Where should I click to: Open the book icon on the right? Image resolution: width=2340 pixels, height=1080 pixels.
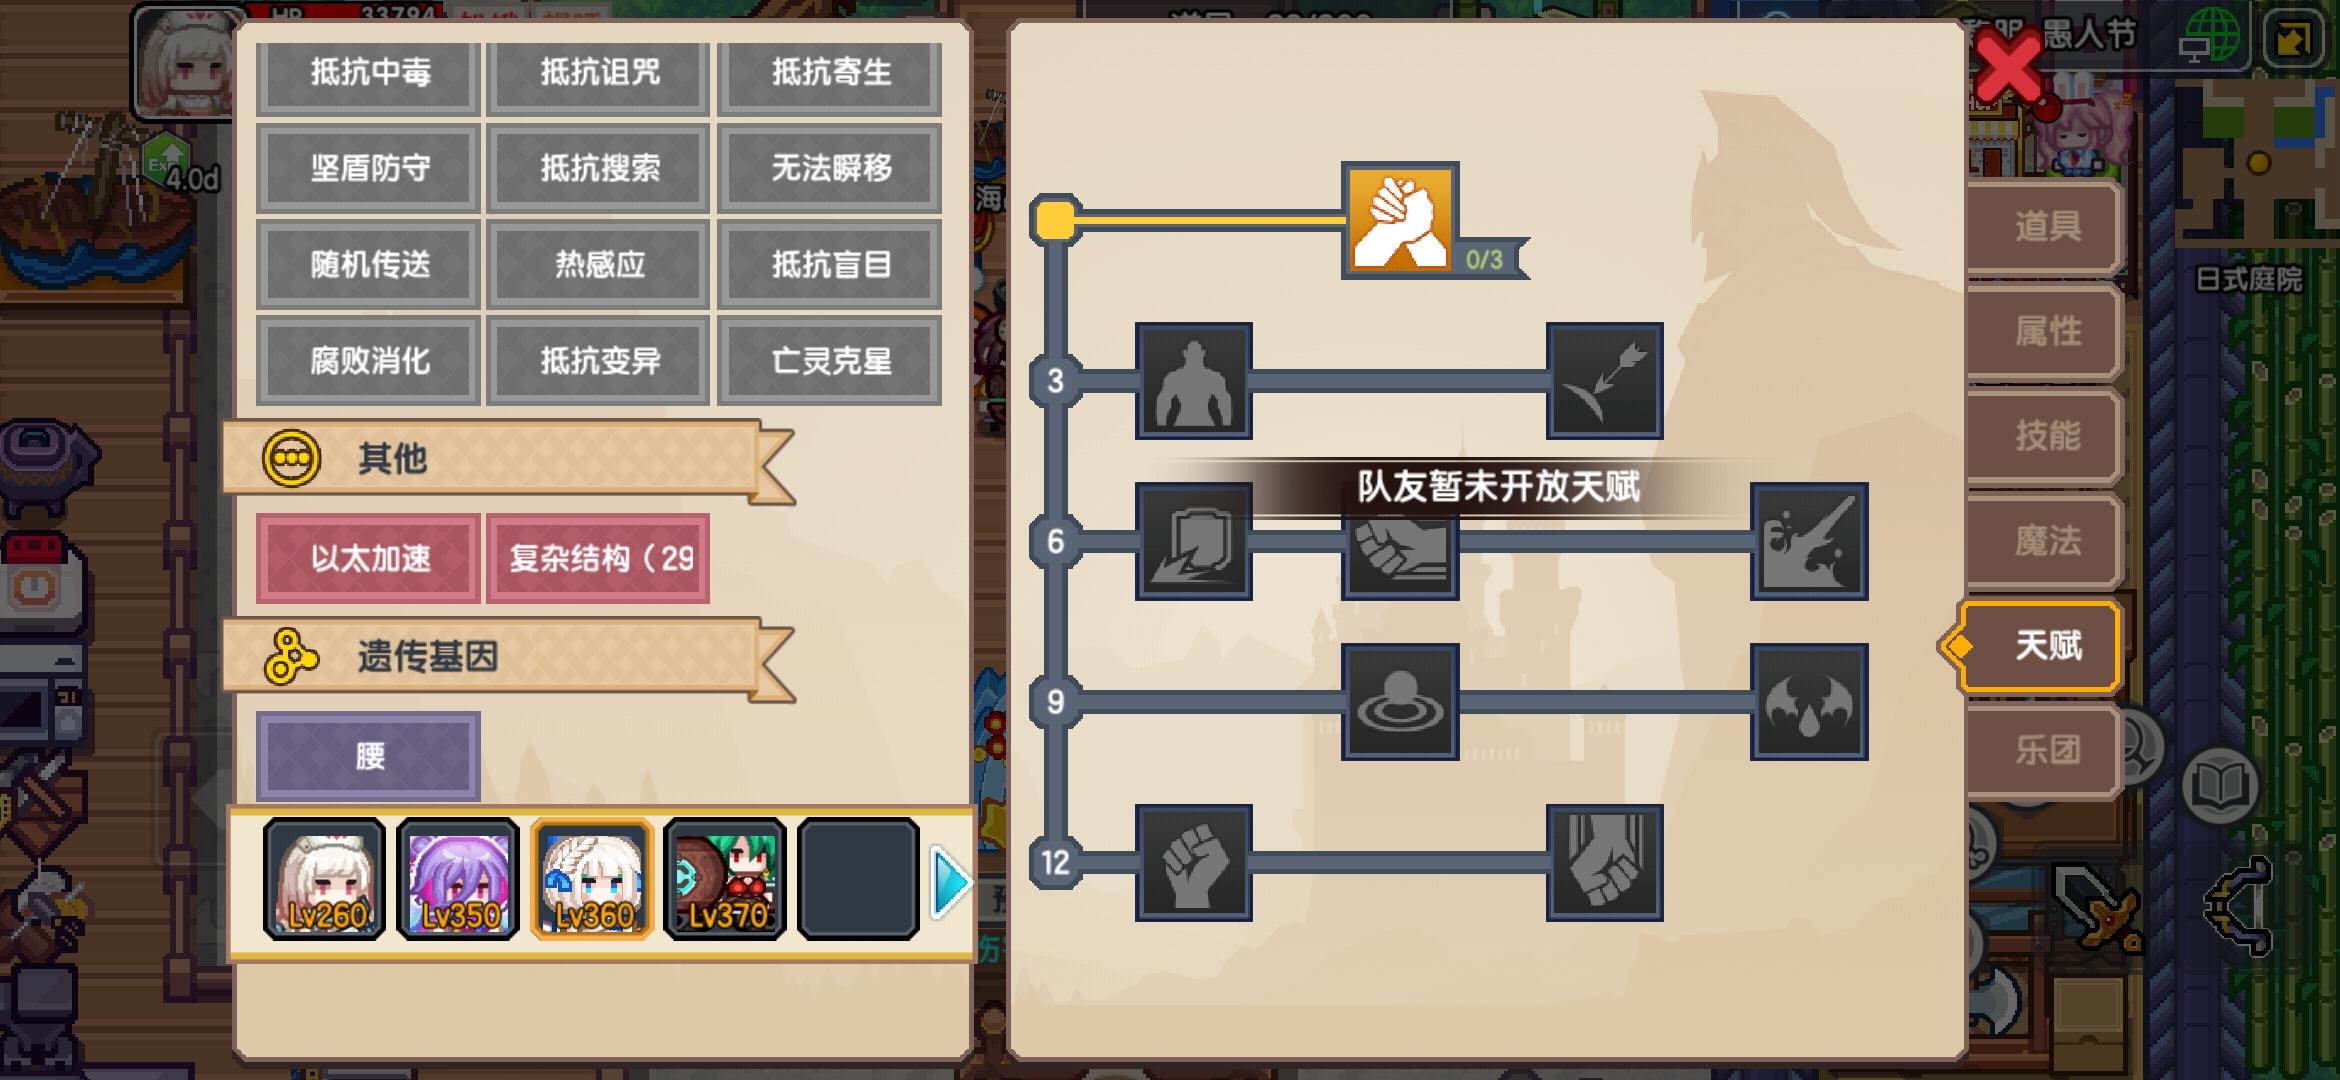[x=2220, y=787]
